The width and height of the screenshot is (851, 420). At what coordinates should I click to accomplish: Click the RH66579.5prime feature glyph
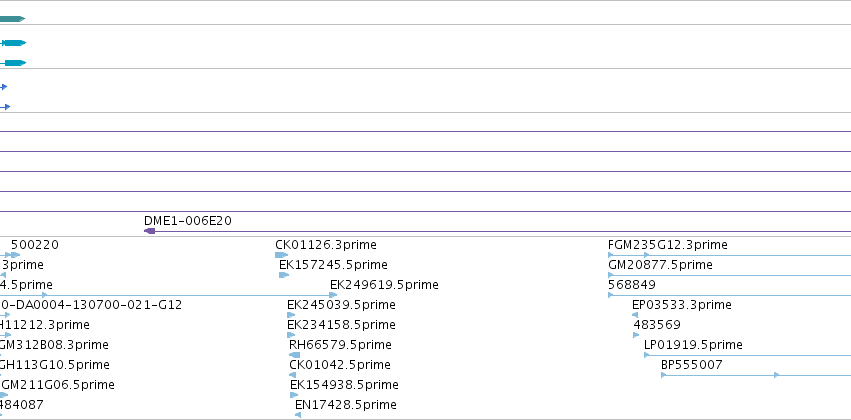point(295,355)
